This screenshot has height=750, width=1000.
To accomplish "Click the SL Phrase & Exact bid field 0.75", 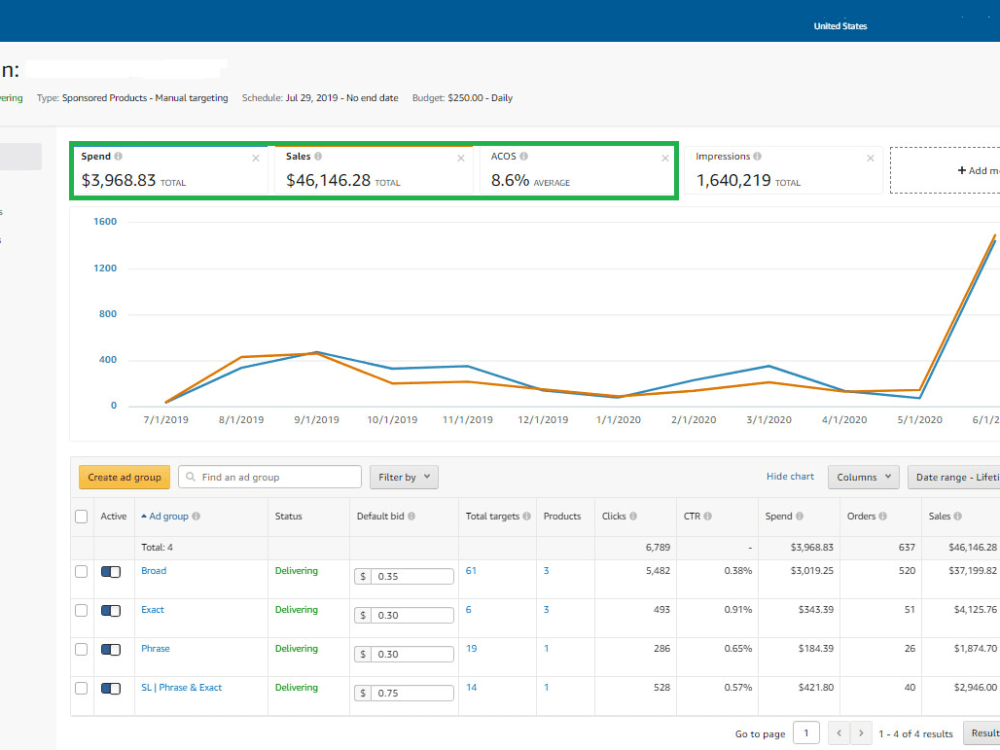I will (x=412, y=693).
